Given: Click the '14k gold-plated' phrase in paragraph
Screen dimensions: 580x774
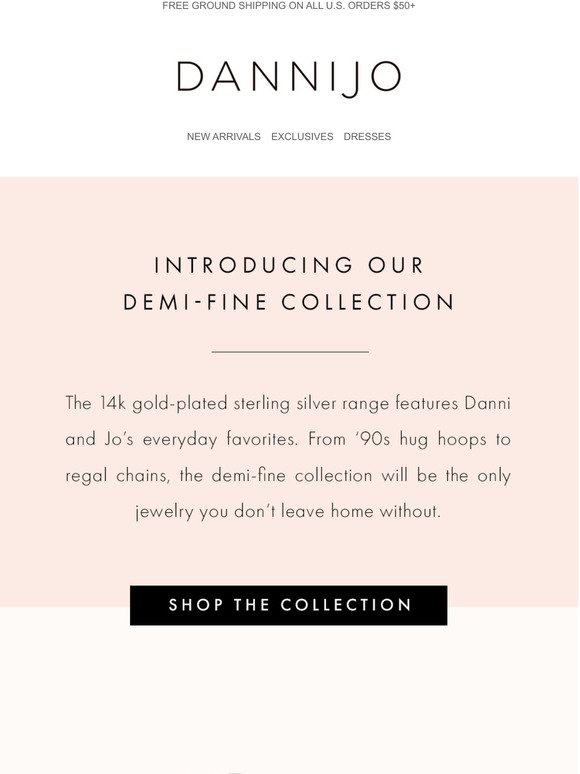Looking at the screenshot, I should (x=163, y=404).
